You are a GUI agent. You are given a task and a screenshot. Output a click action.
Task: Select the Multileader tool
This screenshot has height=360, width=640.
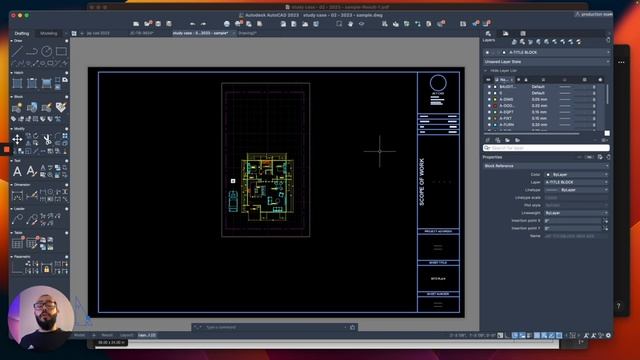click(17, 220)
